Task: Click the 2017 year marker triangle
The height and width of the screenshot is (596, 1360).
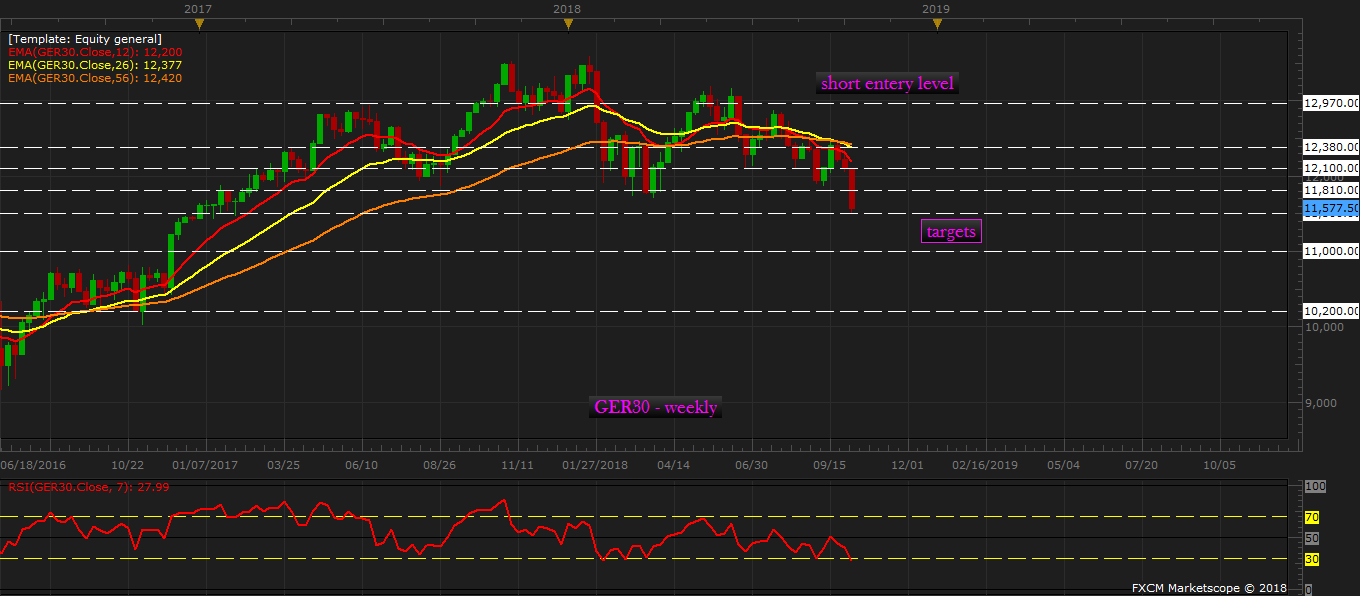Action: (199, 23)
